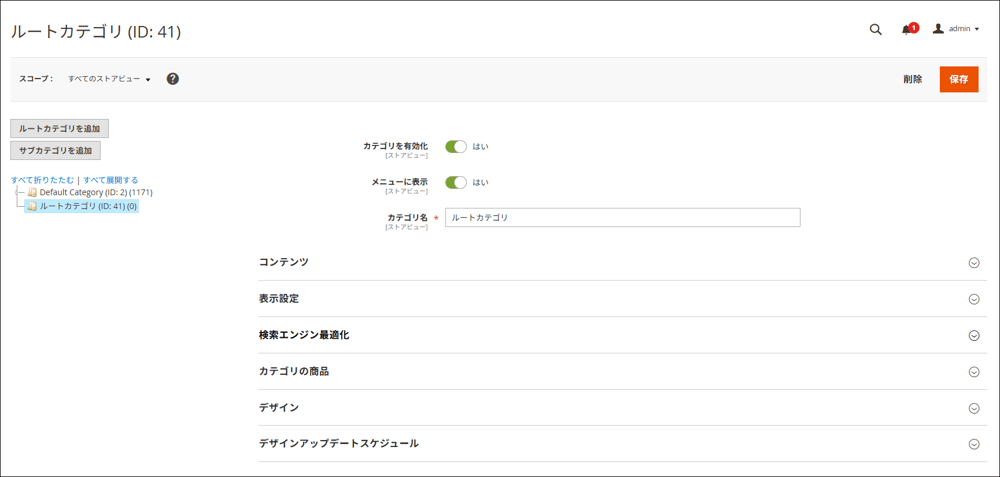Expand the コンテンツ section chevron

[x=974, y=263]
